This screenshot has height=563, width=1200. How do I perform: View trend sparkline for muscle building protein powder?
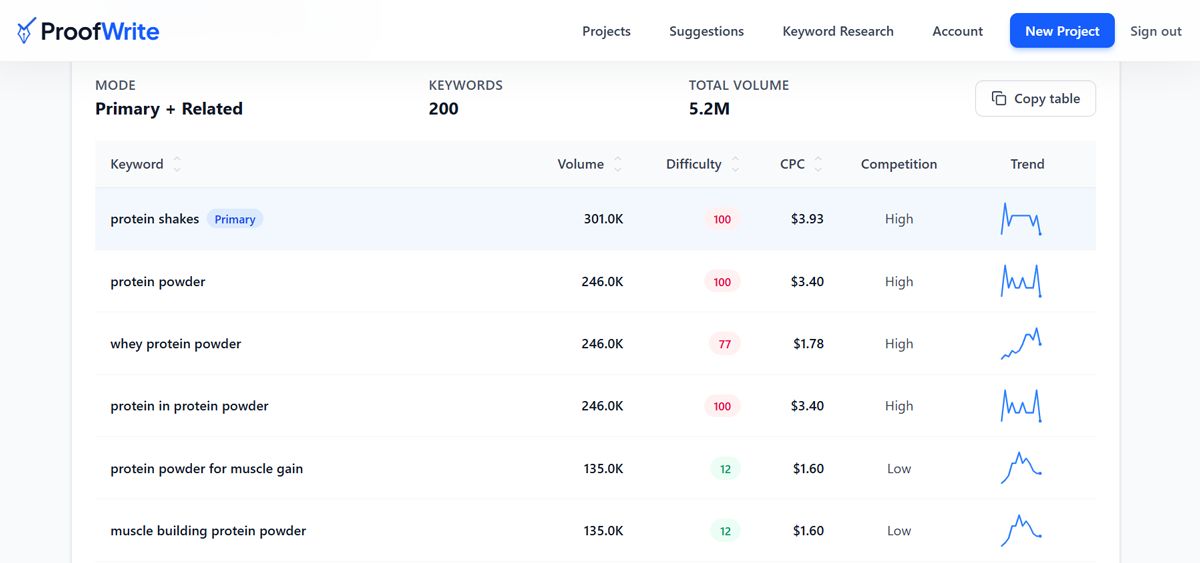coord(1021,530)
